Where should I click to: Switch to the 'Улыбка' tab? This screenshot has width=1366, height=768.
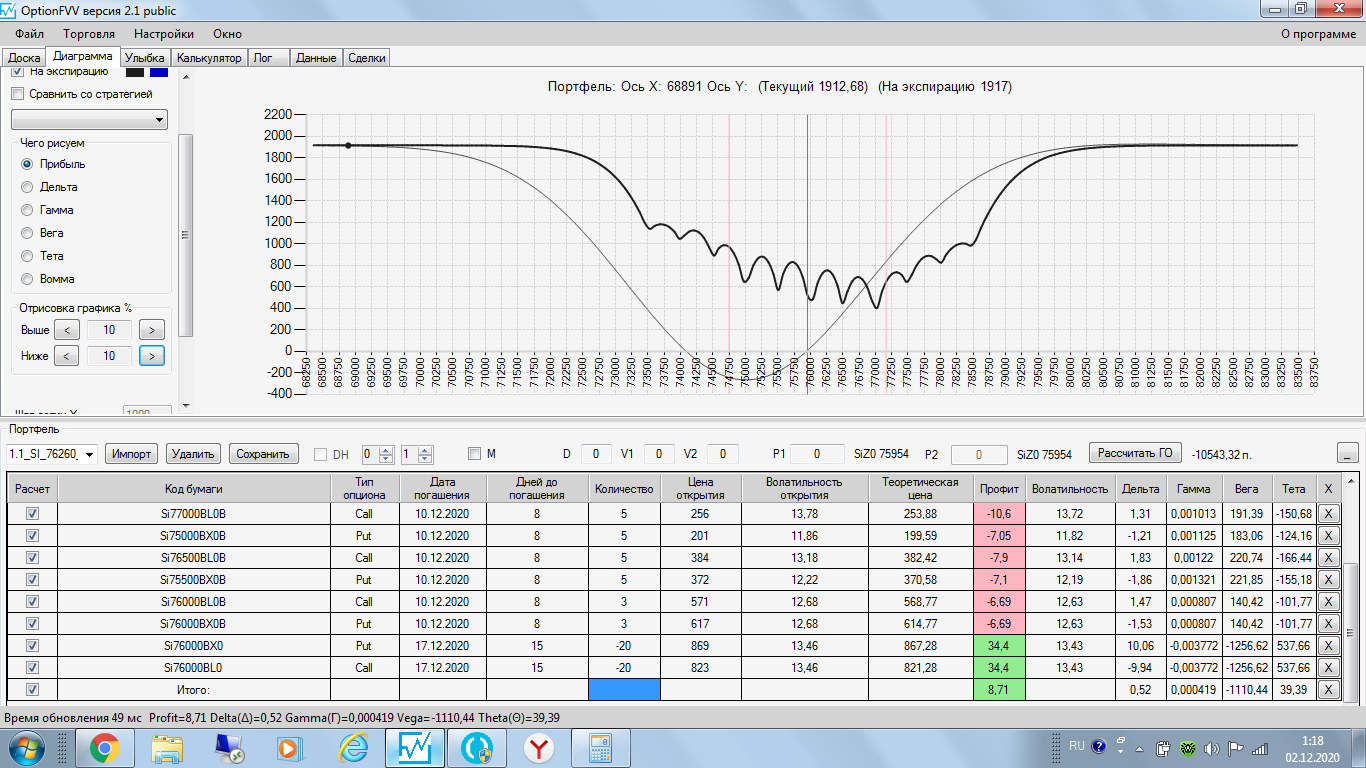coord(145,58)
